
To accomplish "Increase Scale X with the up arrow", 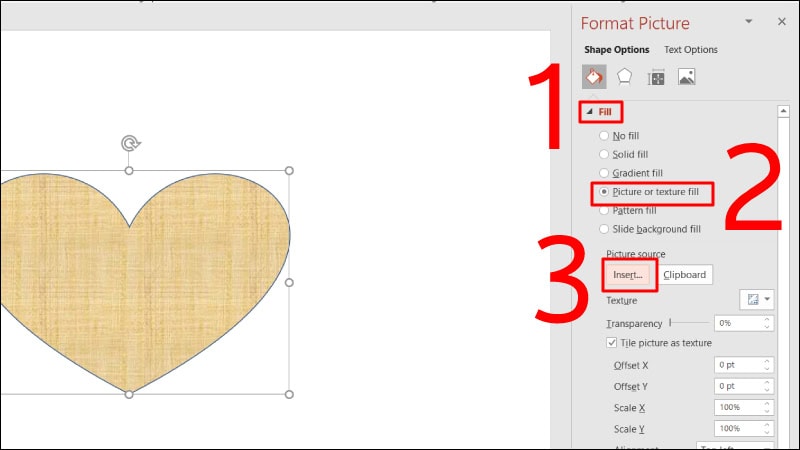I will (x=767, y=404).
